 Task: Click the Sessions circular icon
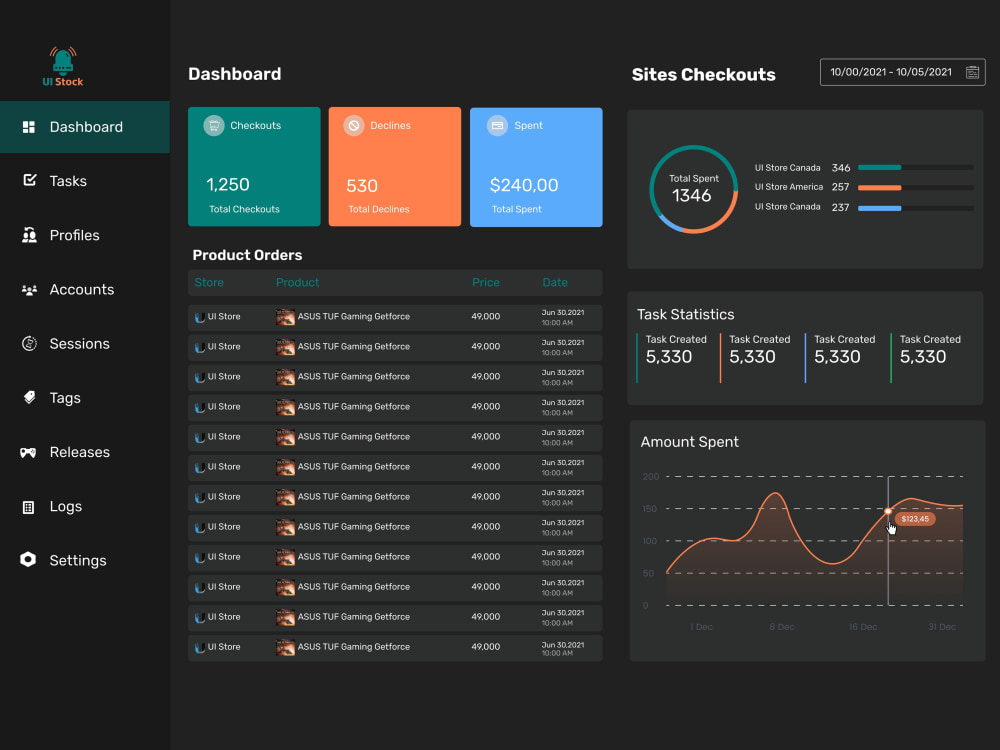[x=29, y=344]
